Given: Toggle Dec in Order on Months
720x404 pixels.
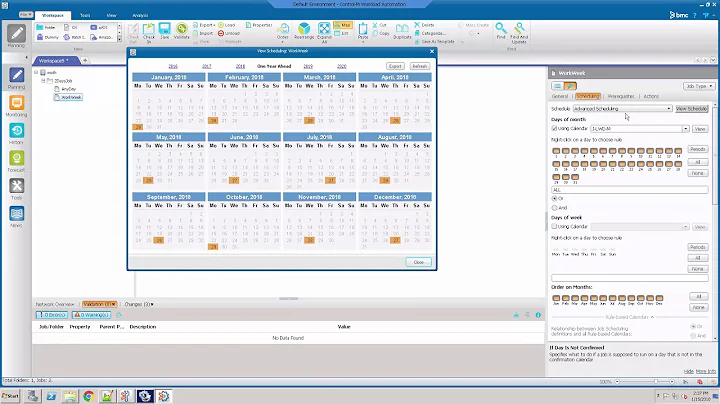Looking at the screenshot, I should (659, 298).
